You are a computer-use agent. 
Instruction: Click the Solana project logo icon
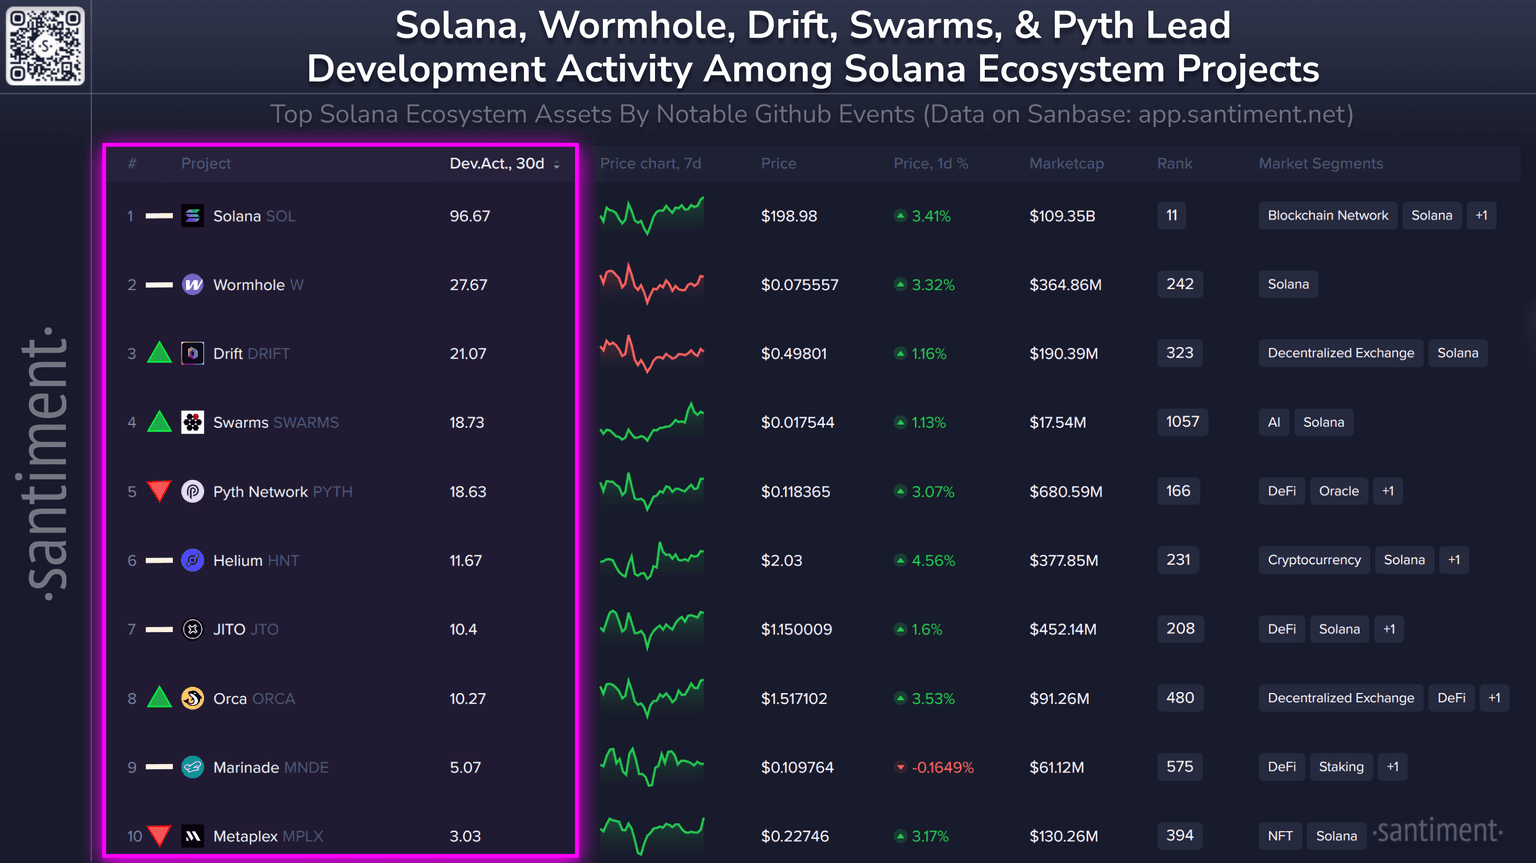point(192,216)
